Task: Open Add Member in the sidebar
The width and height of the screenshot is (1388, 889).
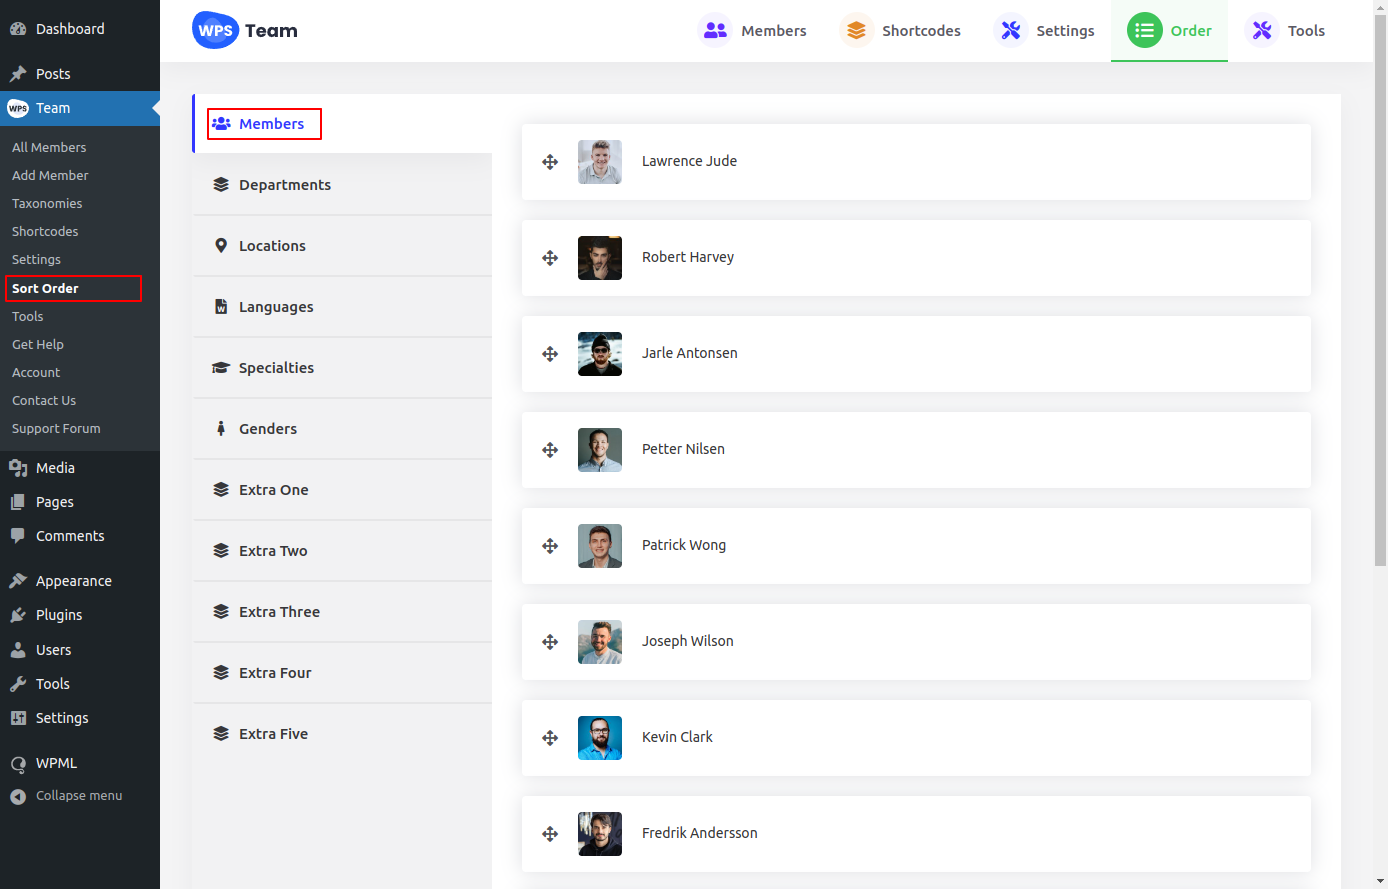Action: click(x=50, y=175)
